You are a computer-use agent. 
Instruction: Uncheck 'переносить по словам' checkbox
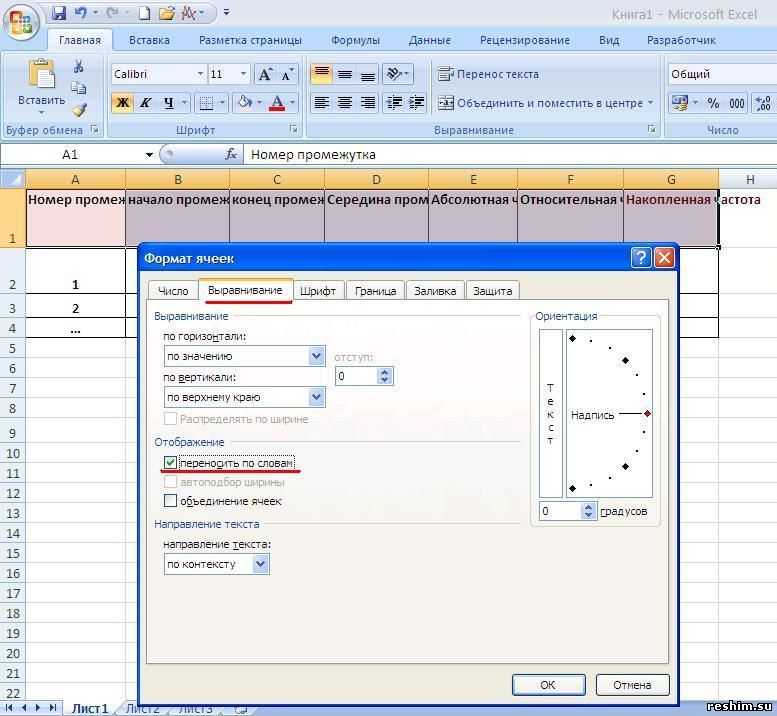click(170, 463)
